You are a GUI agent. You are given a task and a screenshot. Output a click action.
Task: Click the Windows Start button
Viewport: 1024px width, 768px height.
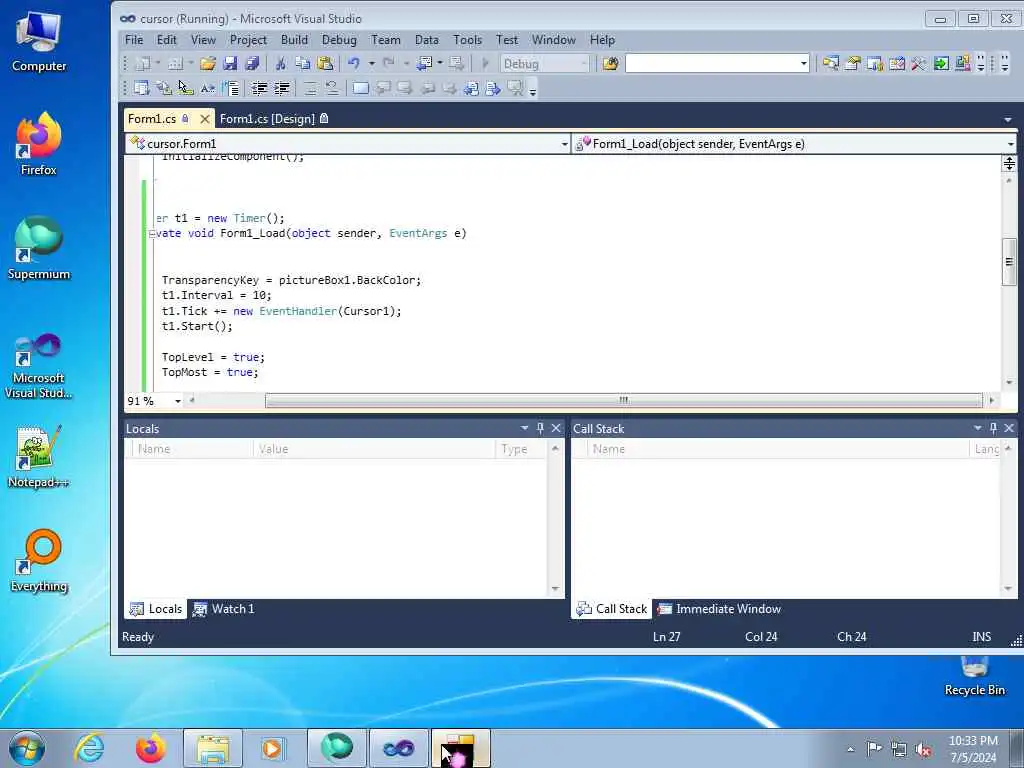pyautogui.click(x=27, y=748)
